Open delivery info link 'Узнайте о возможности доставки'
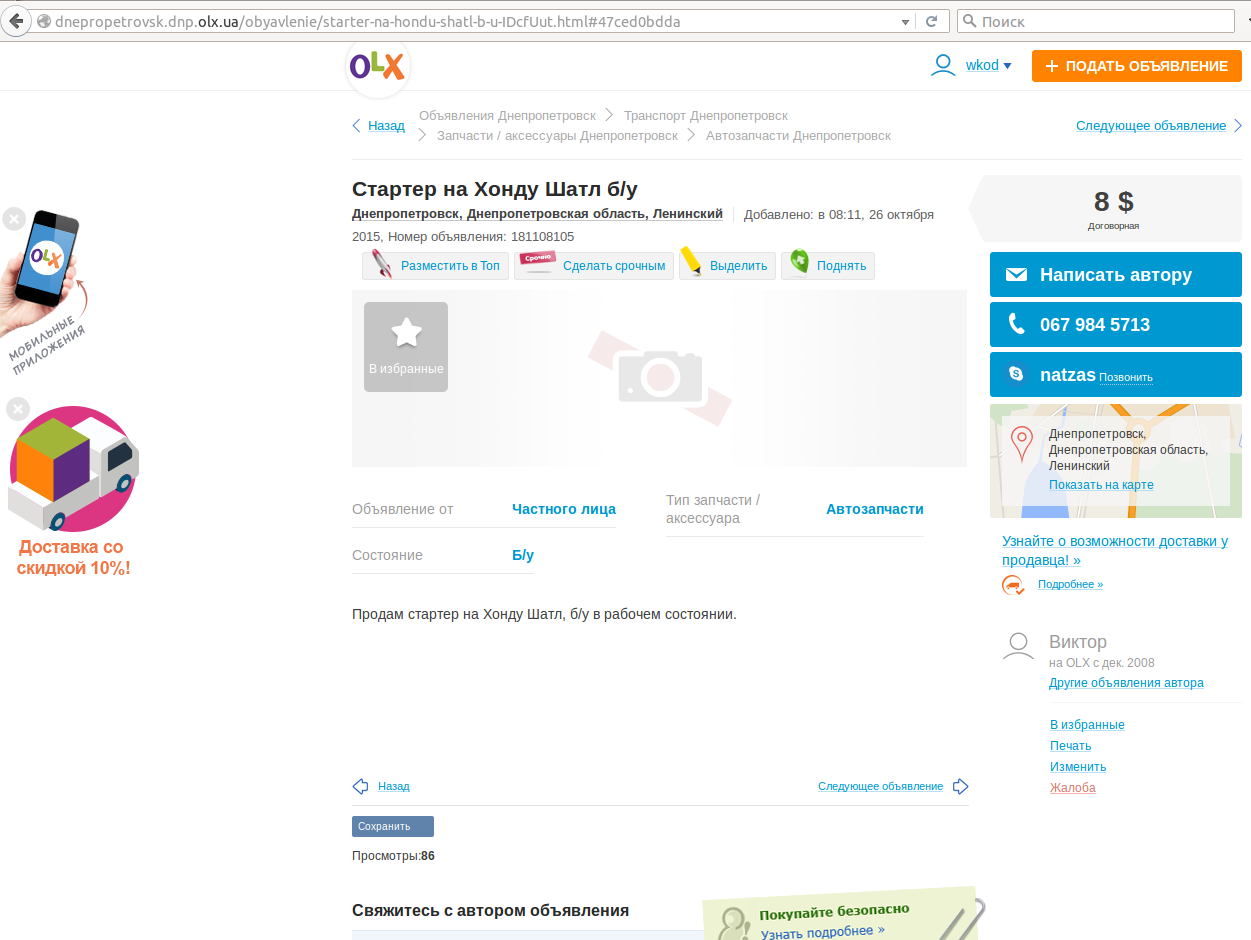The image size is (1251, 940). pyautogui.click(x=1115, y=550)
